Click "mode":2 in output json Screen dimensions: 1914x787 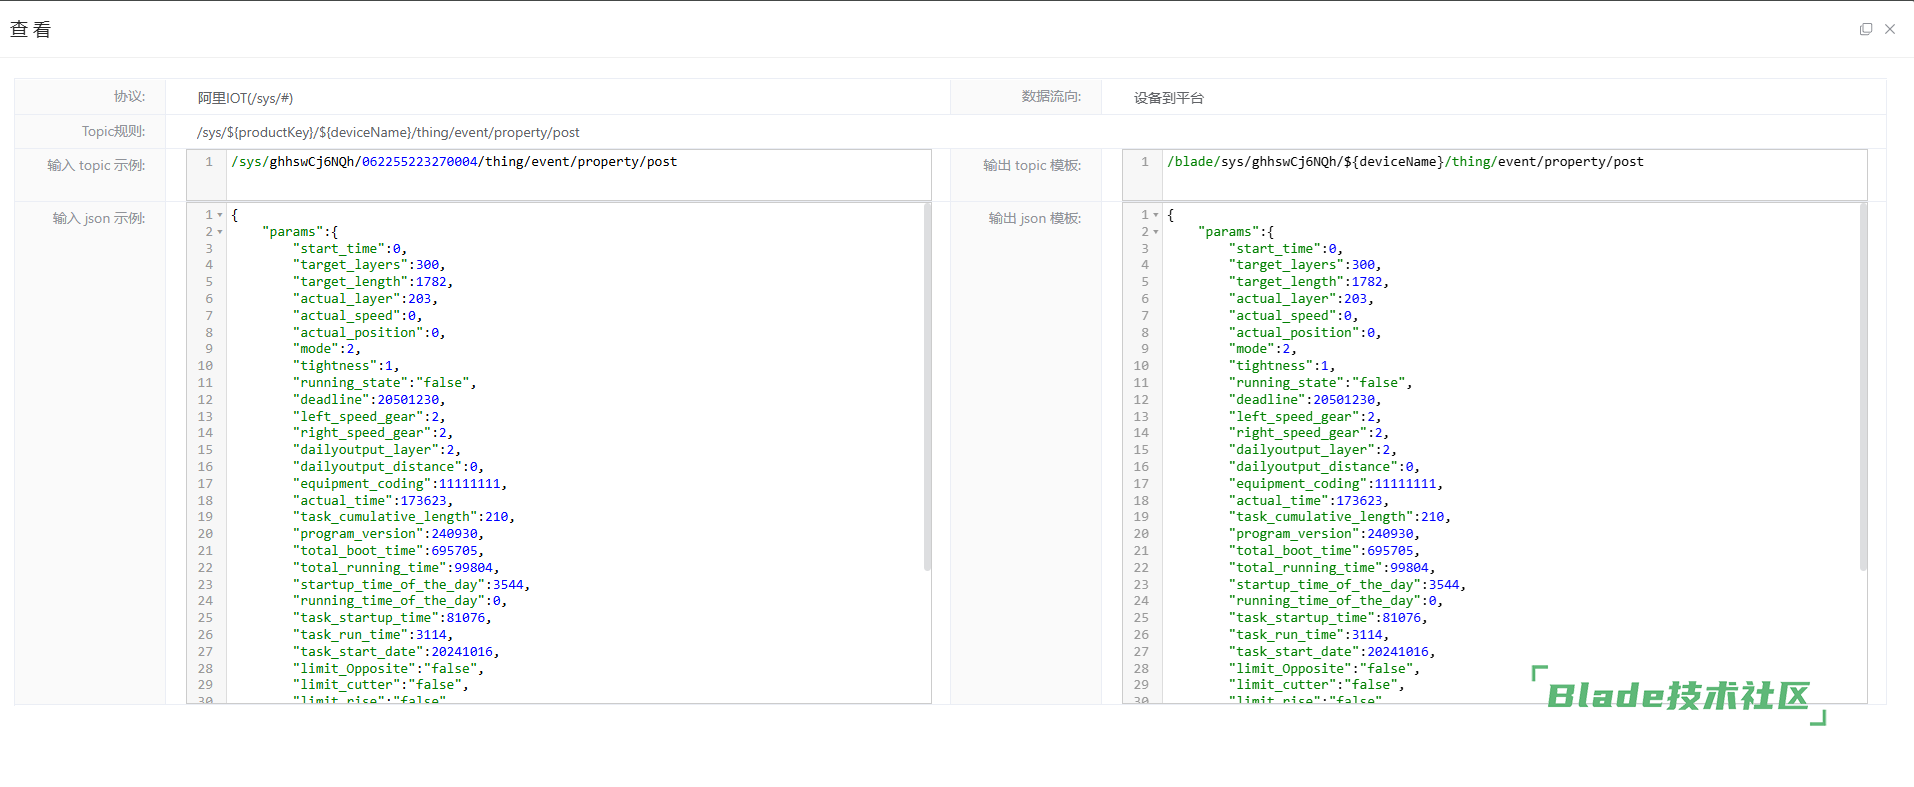(1260, 349)
